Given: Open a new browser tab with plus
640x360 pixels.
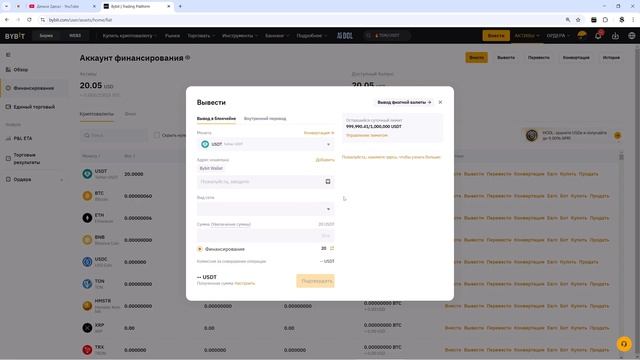Looking at the screenshot, I should [x=180, y=6].
